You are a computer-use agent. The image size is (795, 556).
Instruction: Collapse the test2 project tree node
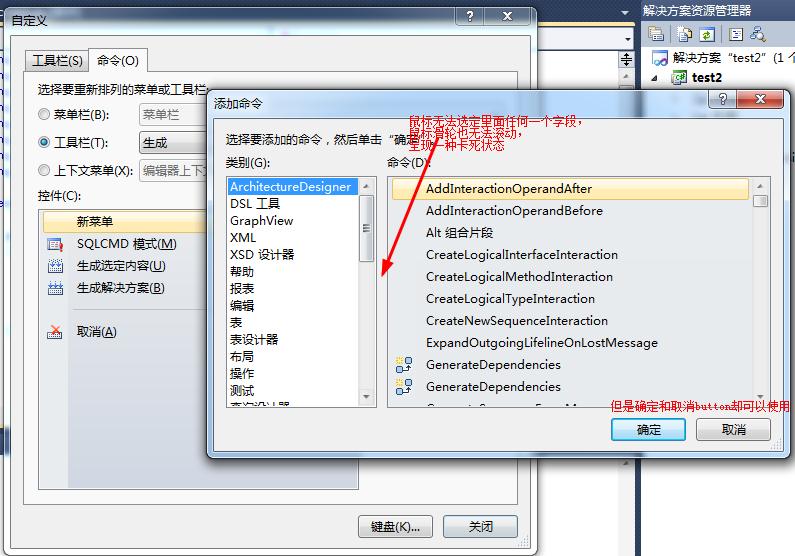click(654, 78)
